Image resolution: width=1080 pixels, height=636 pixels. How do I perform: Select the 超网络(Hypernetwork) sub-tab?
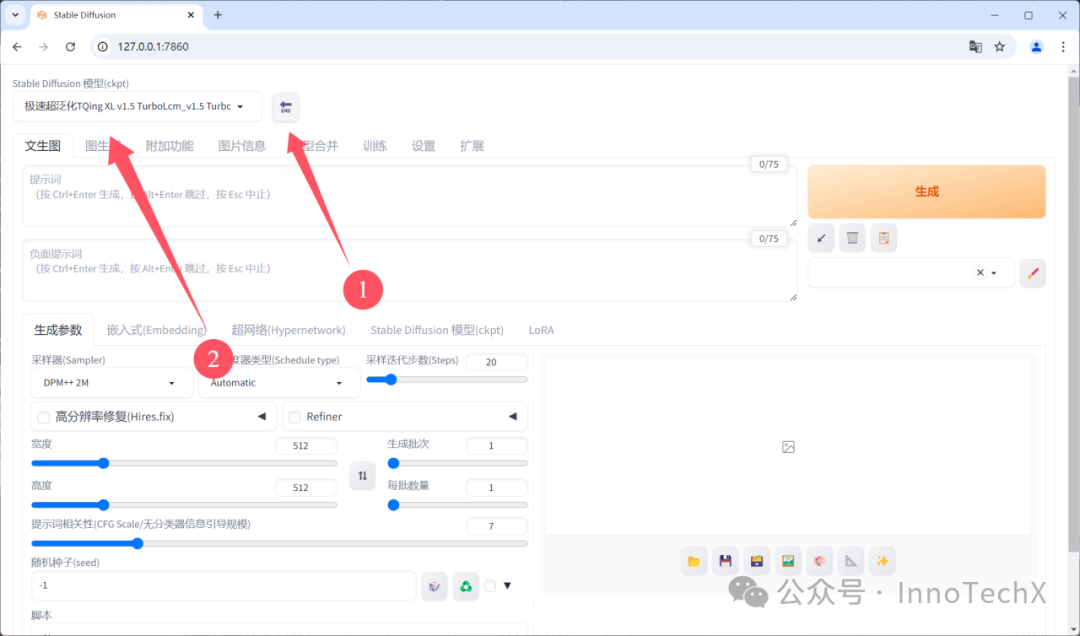[x=289, y=329]
